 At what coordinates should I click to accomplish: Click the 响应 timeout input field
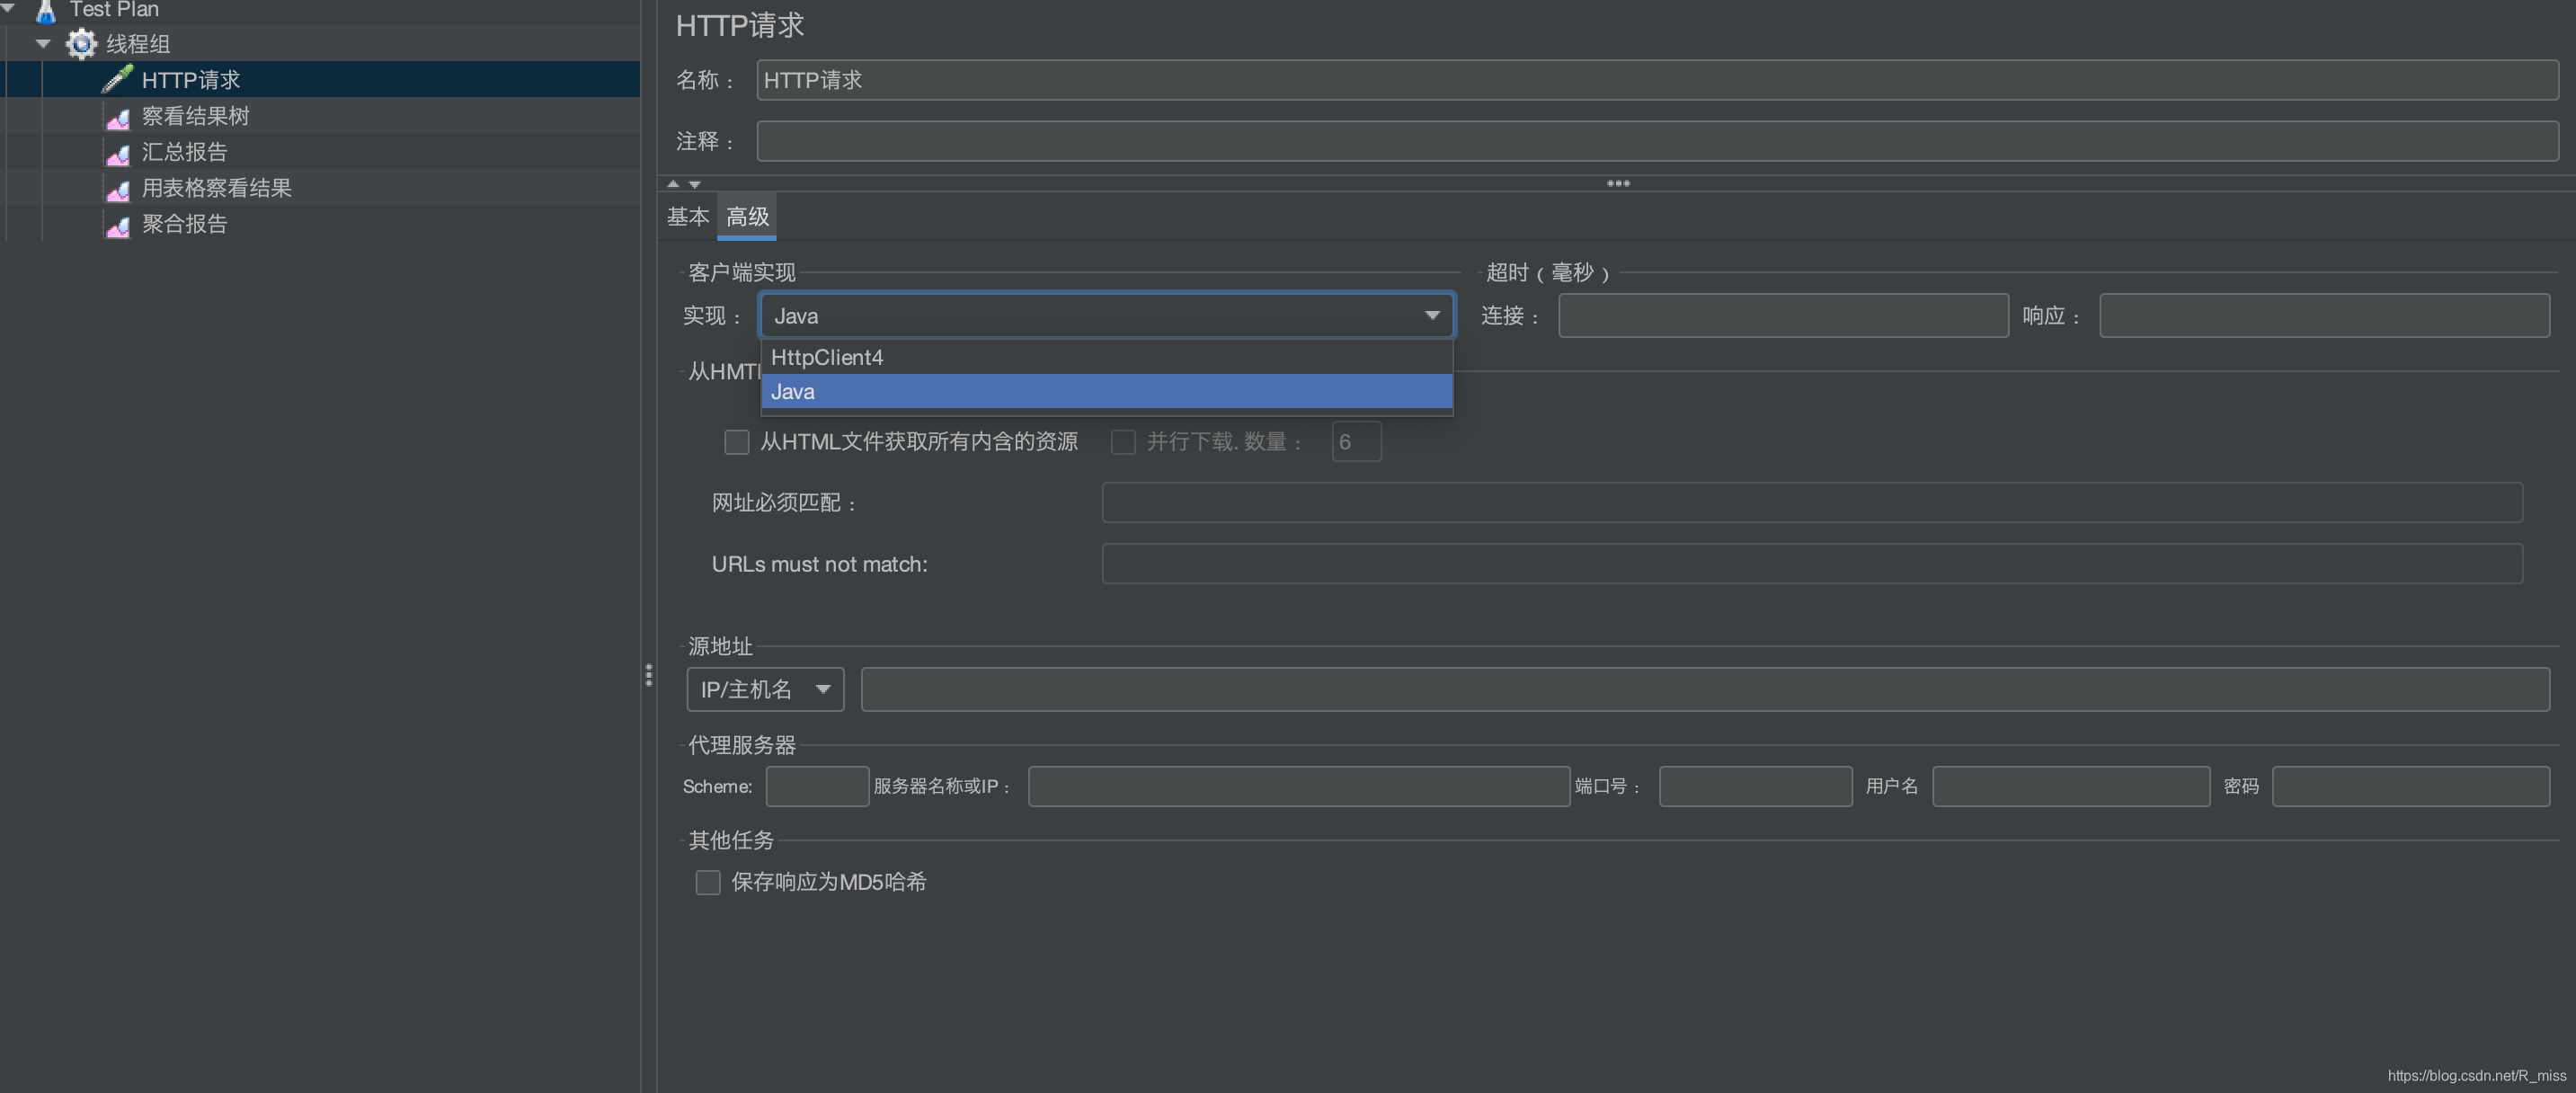(2324, 316)
